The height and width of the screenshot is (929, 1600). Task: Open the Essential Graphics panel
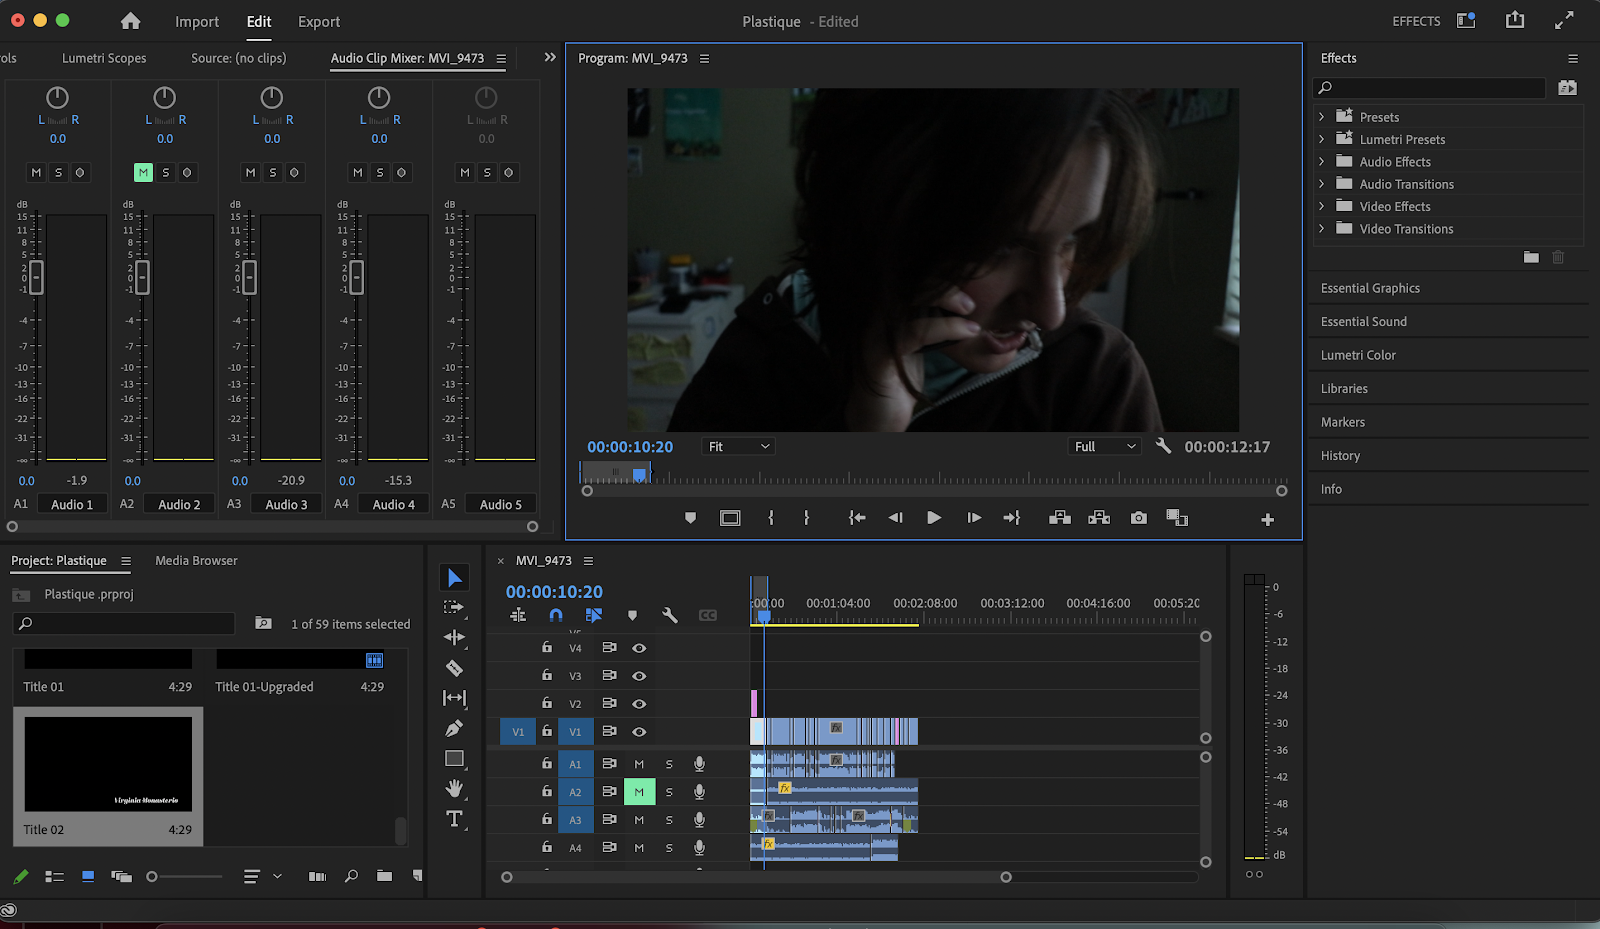coord(1370,288)
